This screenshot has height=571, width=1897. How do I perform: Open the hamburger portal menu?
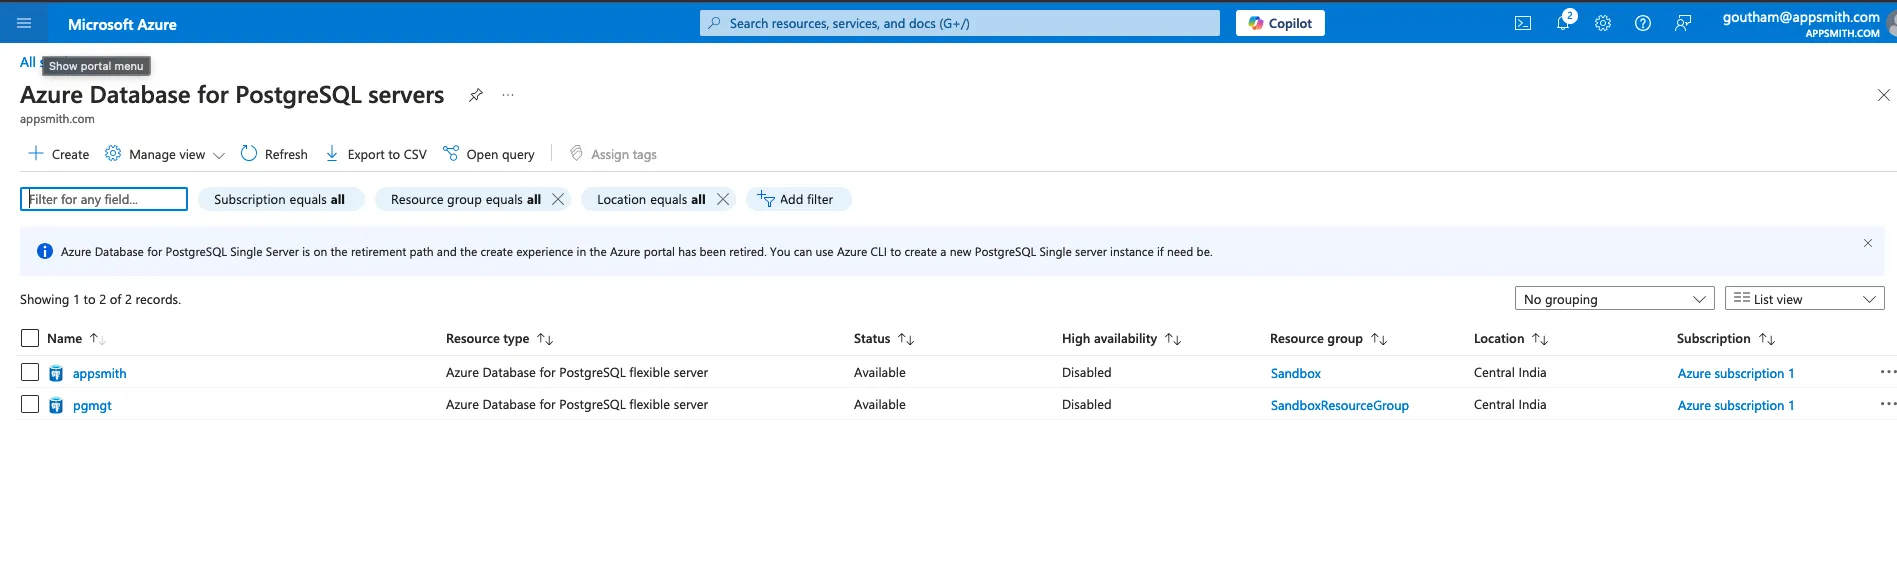24,23
